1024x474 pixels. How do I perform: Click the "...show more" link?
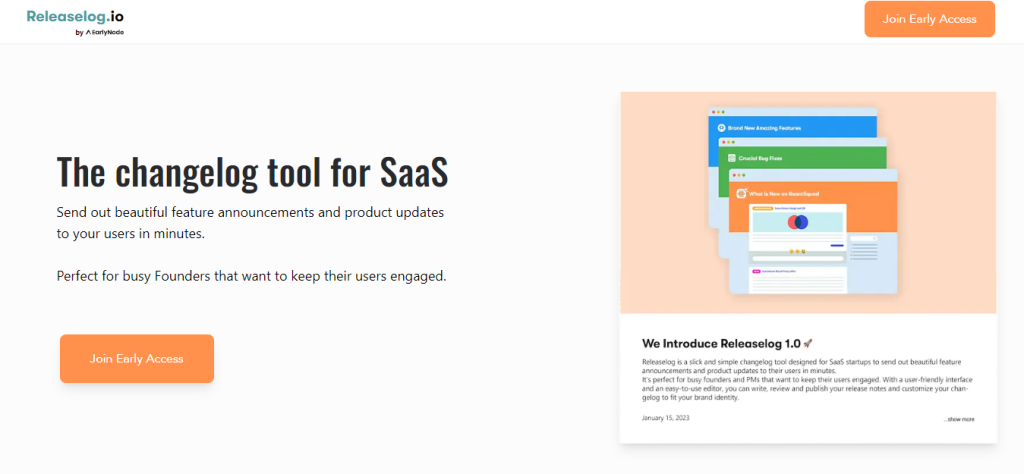tap(958, 419)
